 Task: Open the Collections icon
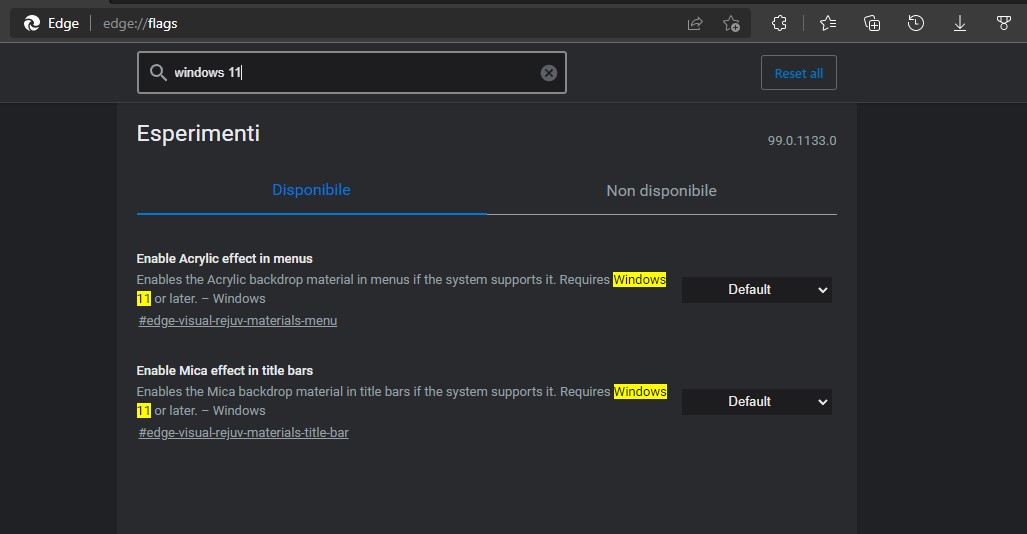[872, 24]
